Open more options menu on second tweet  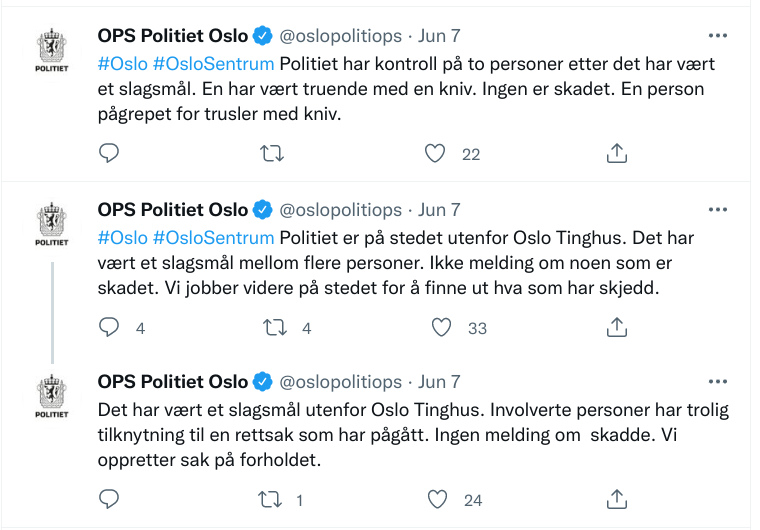tap(718, 210)
